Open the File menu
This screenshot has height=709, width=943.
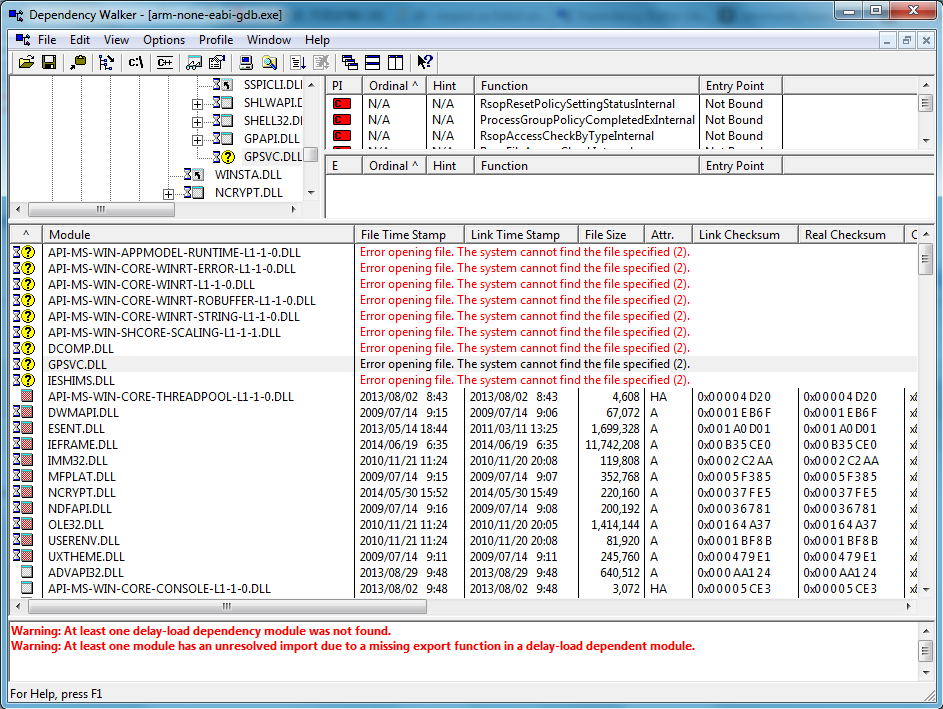pos(47,40)
